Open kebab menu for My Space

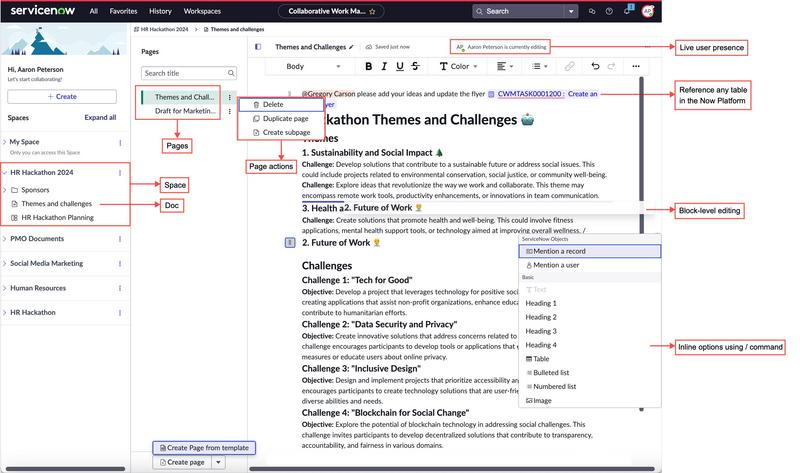coord(120,143)
